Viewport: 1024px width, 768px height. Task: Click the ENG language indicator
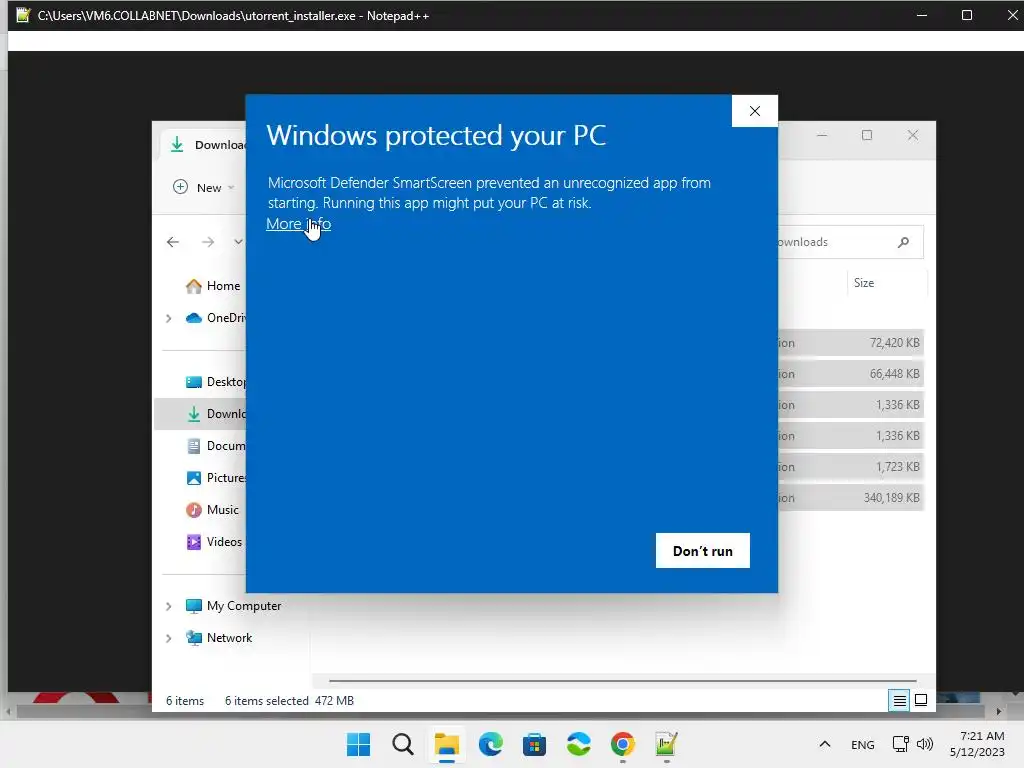(863, 744)
